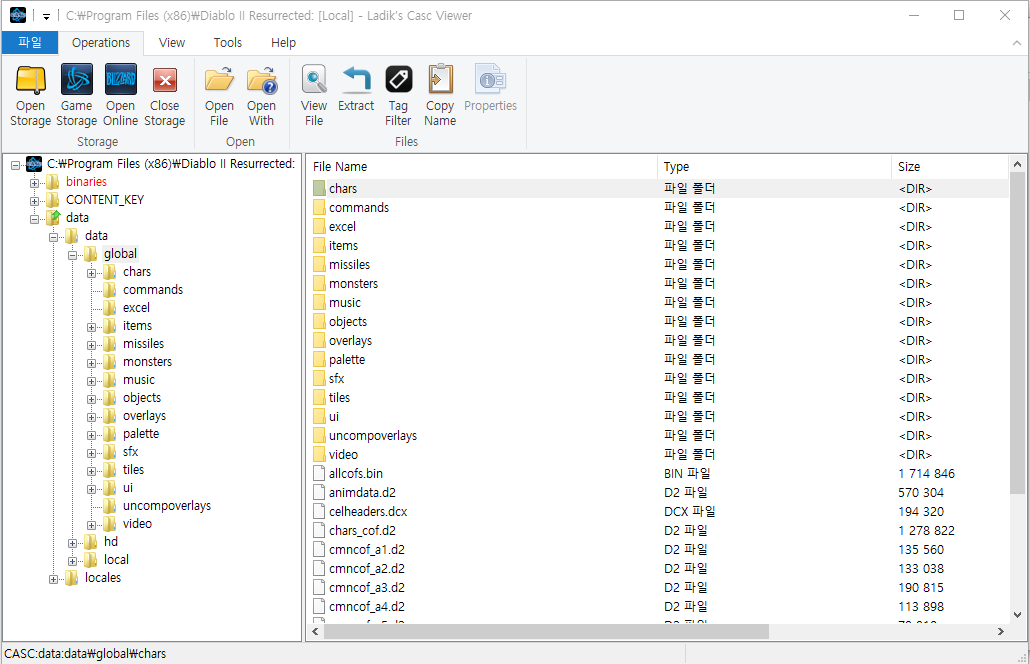The height and width of the screenshot is (664, 1030).
Task: Click the Copy Name icon
Action: pos(440,80)
